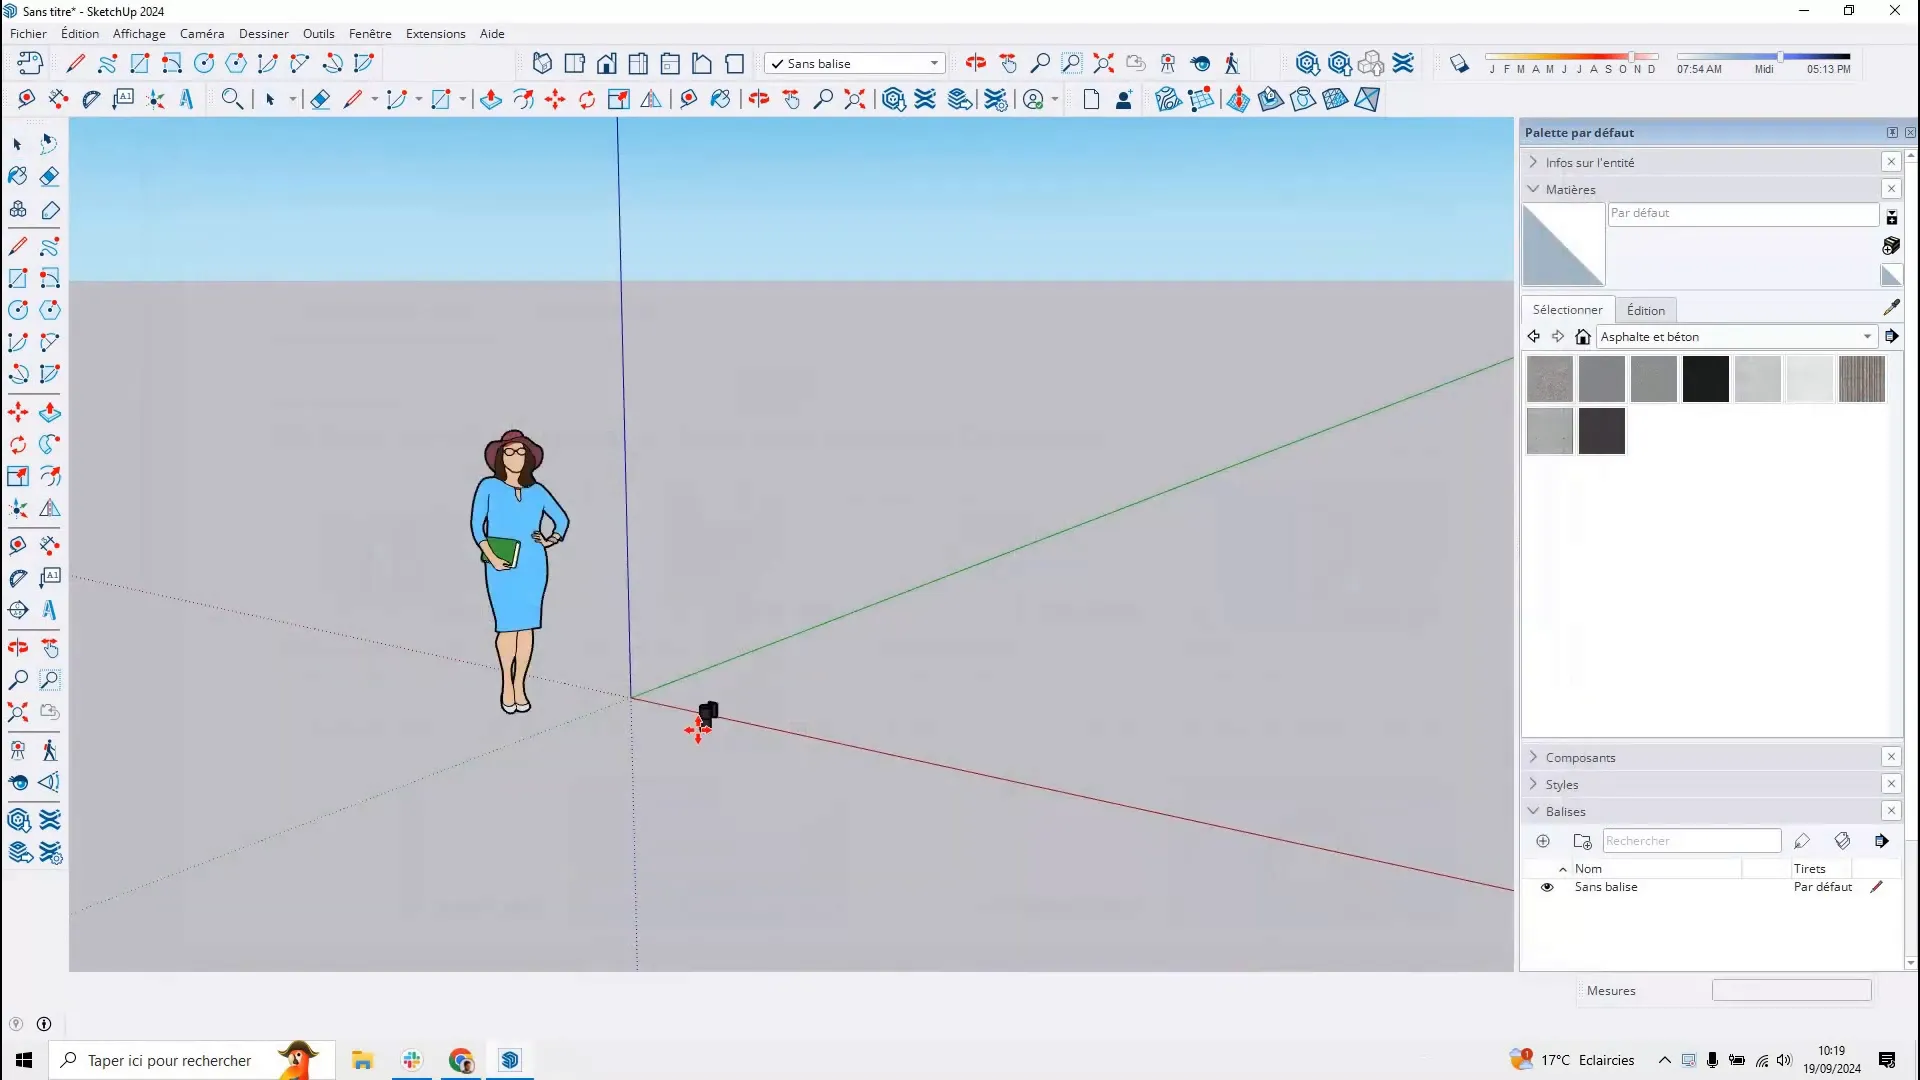Switch to Top view icon
Viewport: 1920px width, 1080px height.
tap(574, 63)
